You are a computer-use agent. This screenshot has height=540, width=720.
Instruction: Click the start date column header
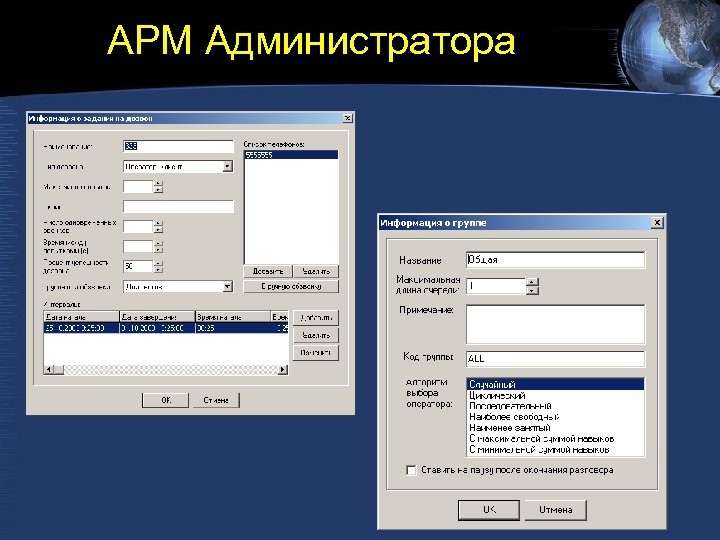coord(81,317)
